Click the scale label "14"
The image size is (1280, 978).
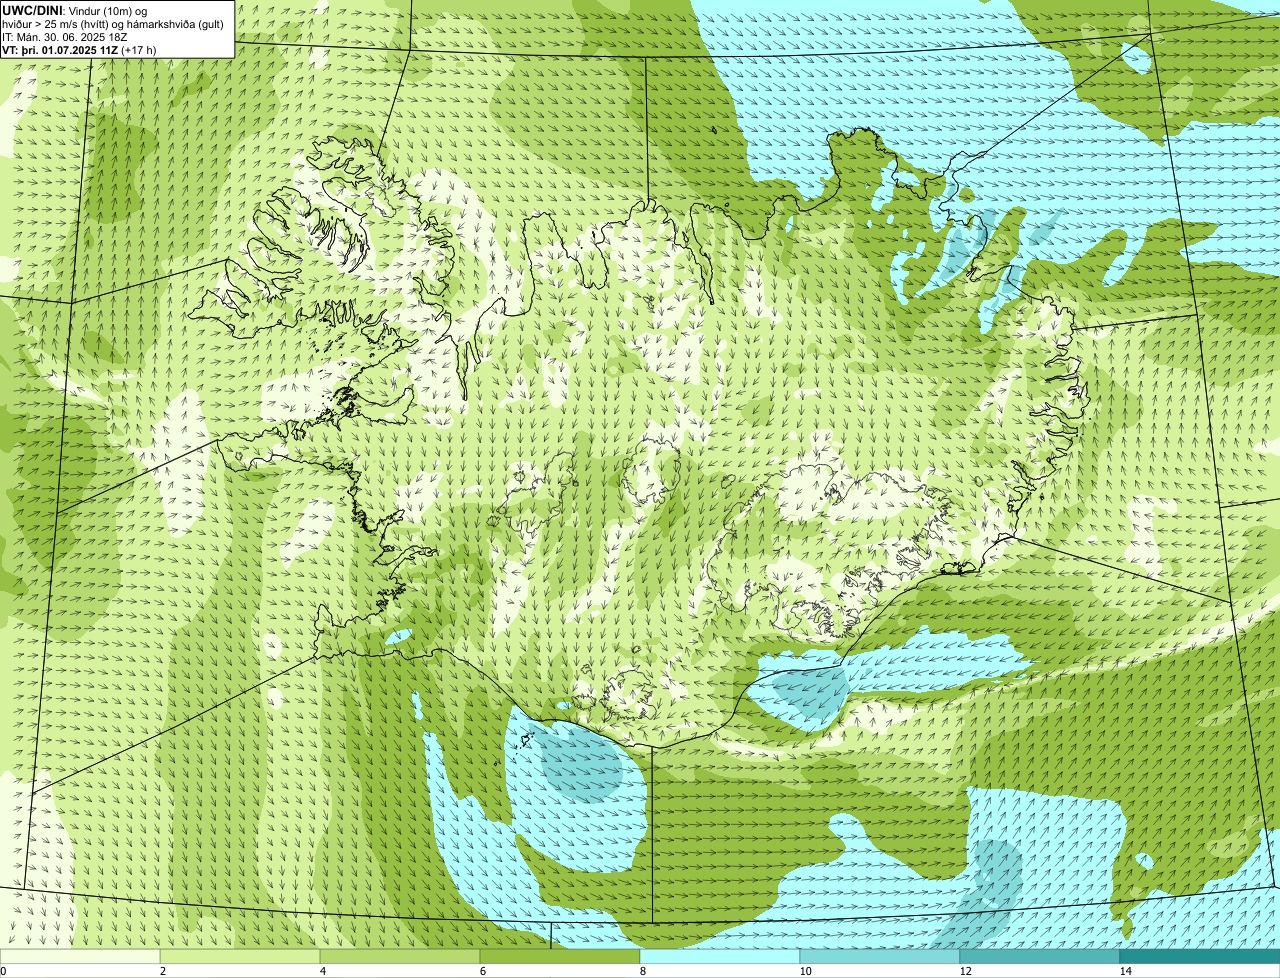point(1125,971)
